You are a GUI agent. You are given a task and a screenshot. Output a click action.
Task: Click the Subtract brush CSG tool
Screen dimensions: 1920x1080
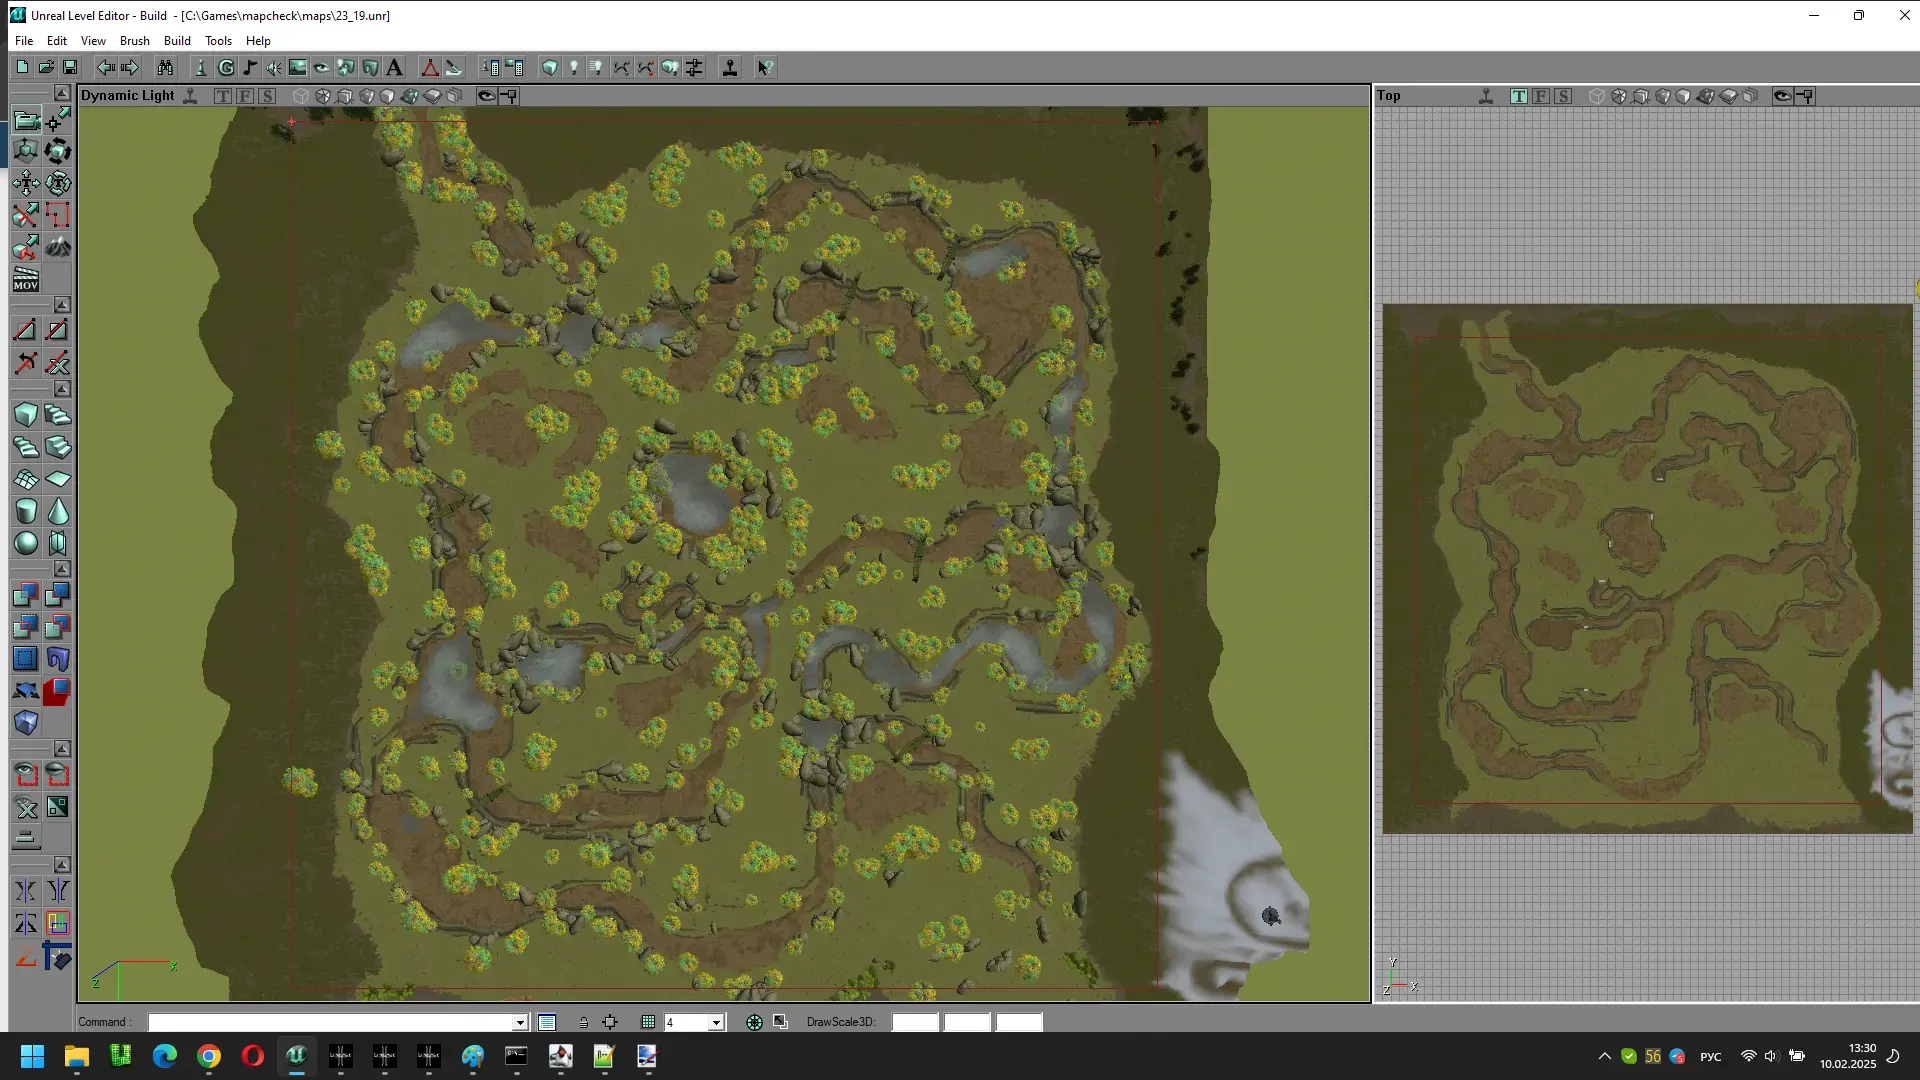[58, 595]
